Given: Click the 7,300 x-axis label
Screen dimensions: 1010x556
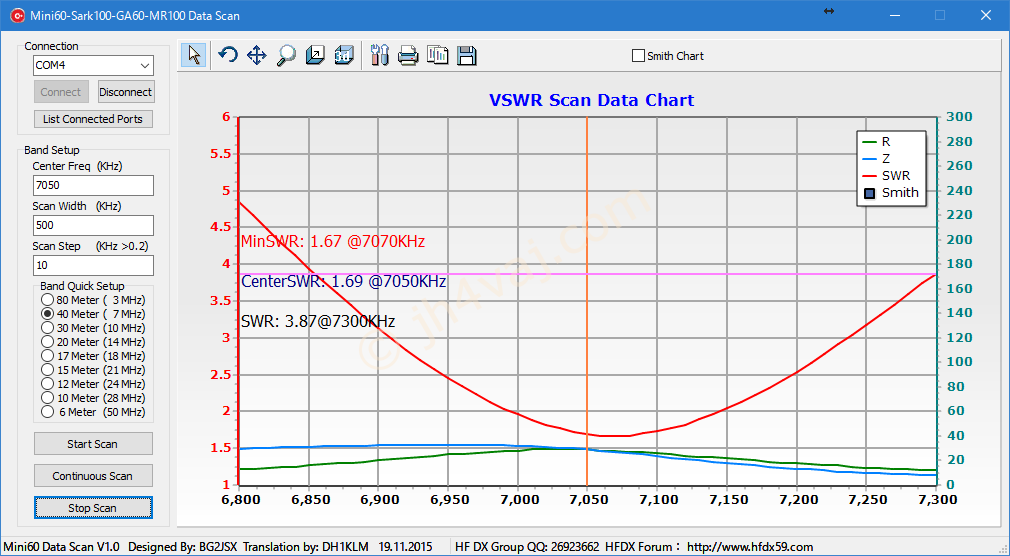Looking at the screenshot, I should point(937,500).
